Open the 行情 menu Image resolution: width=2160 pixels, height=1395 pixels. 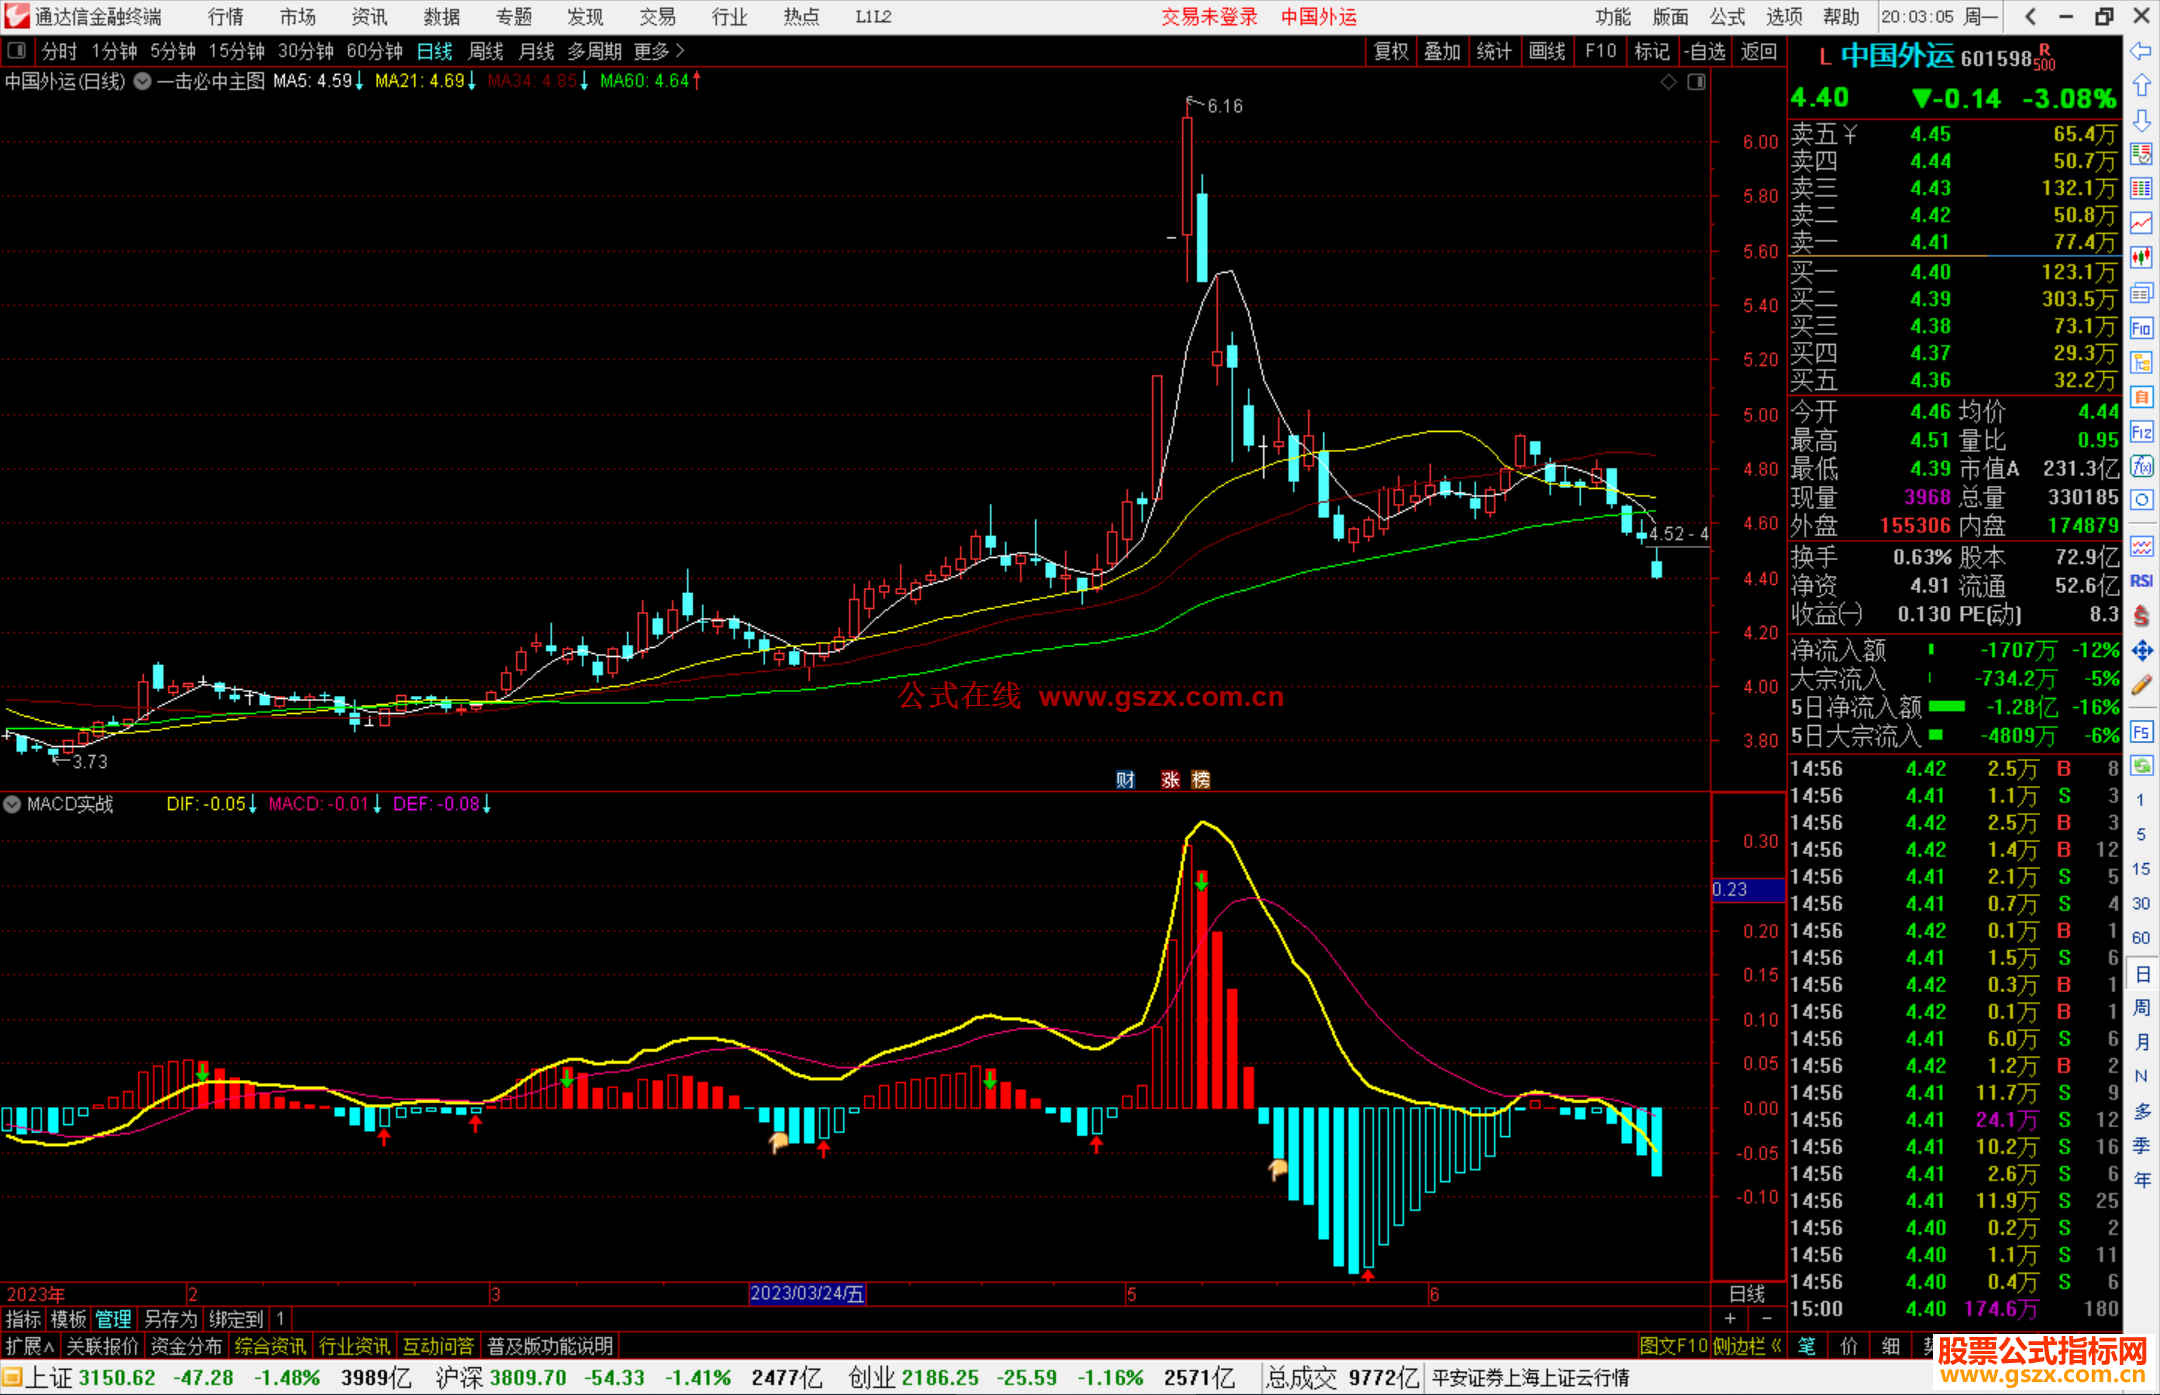click(226, 17)
